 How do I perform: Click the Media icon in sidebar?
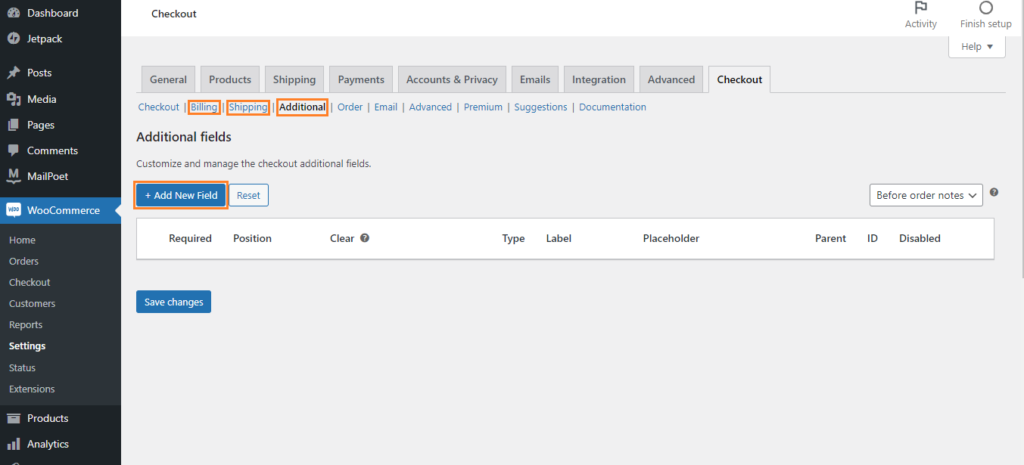[13, 99]
